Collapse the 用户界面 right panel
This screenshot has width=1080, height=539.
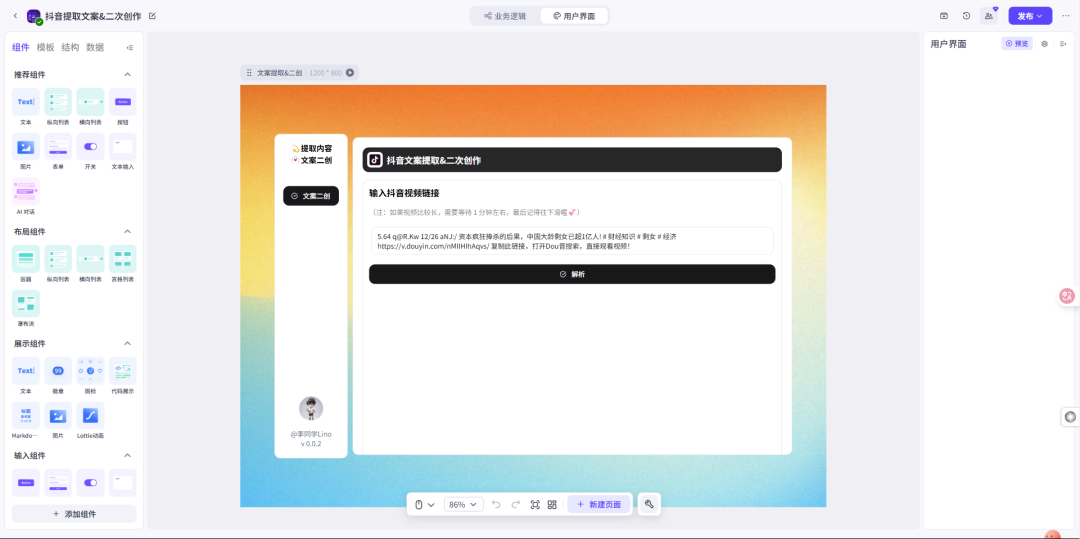pos(1063,43)
